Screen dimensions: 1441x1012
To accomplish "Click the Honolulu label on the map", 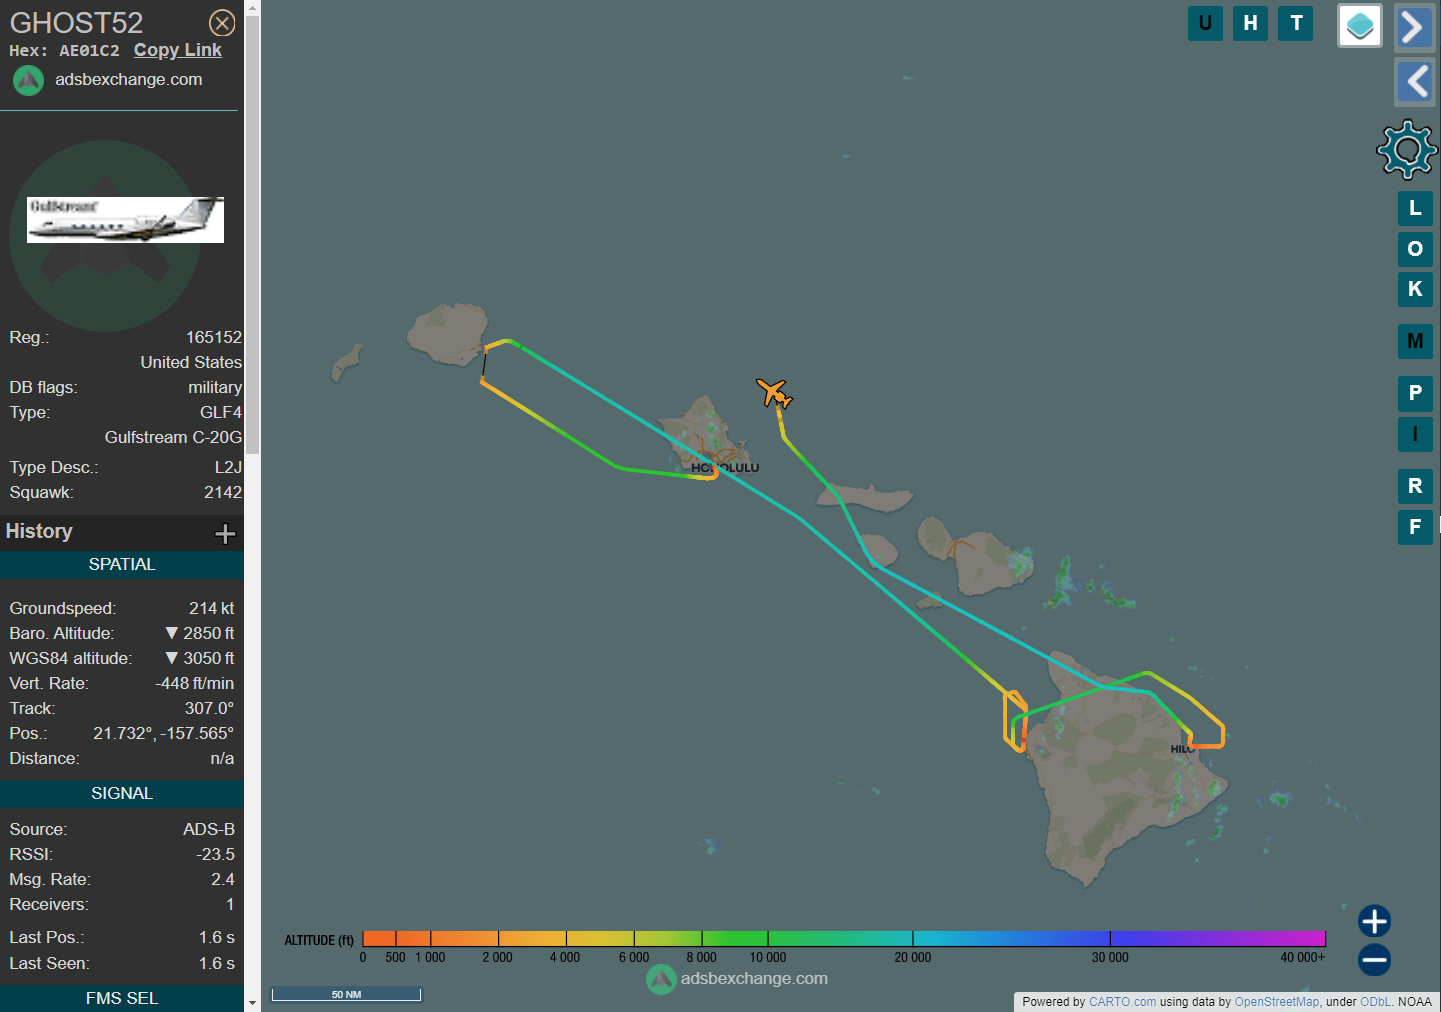I will [725, 468].
